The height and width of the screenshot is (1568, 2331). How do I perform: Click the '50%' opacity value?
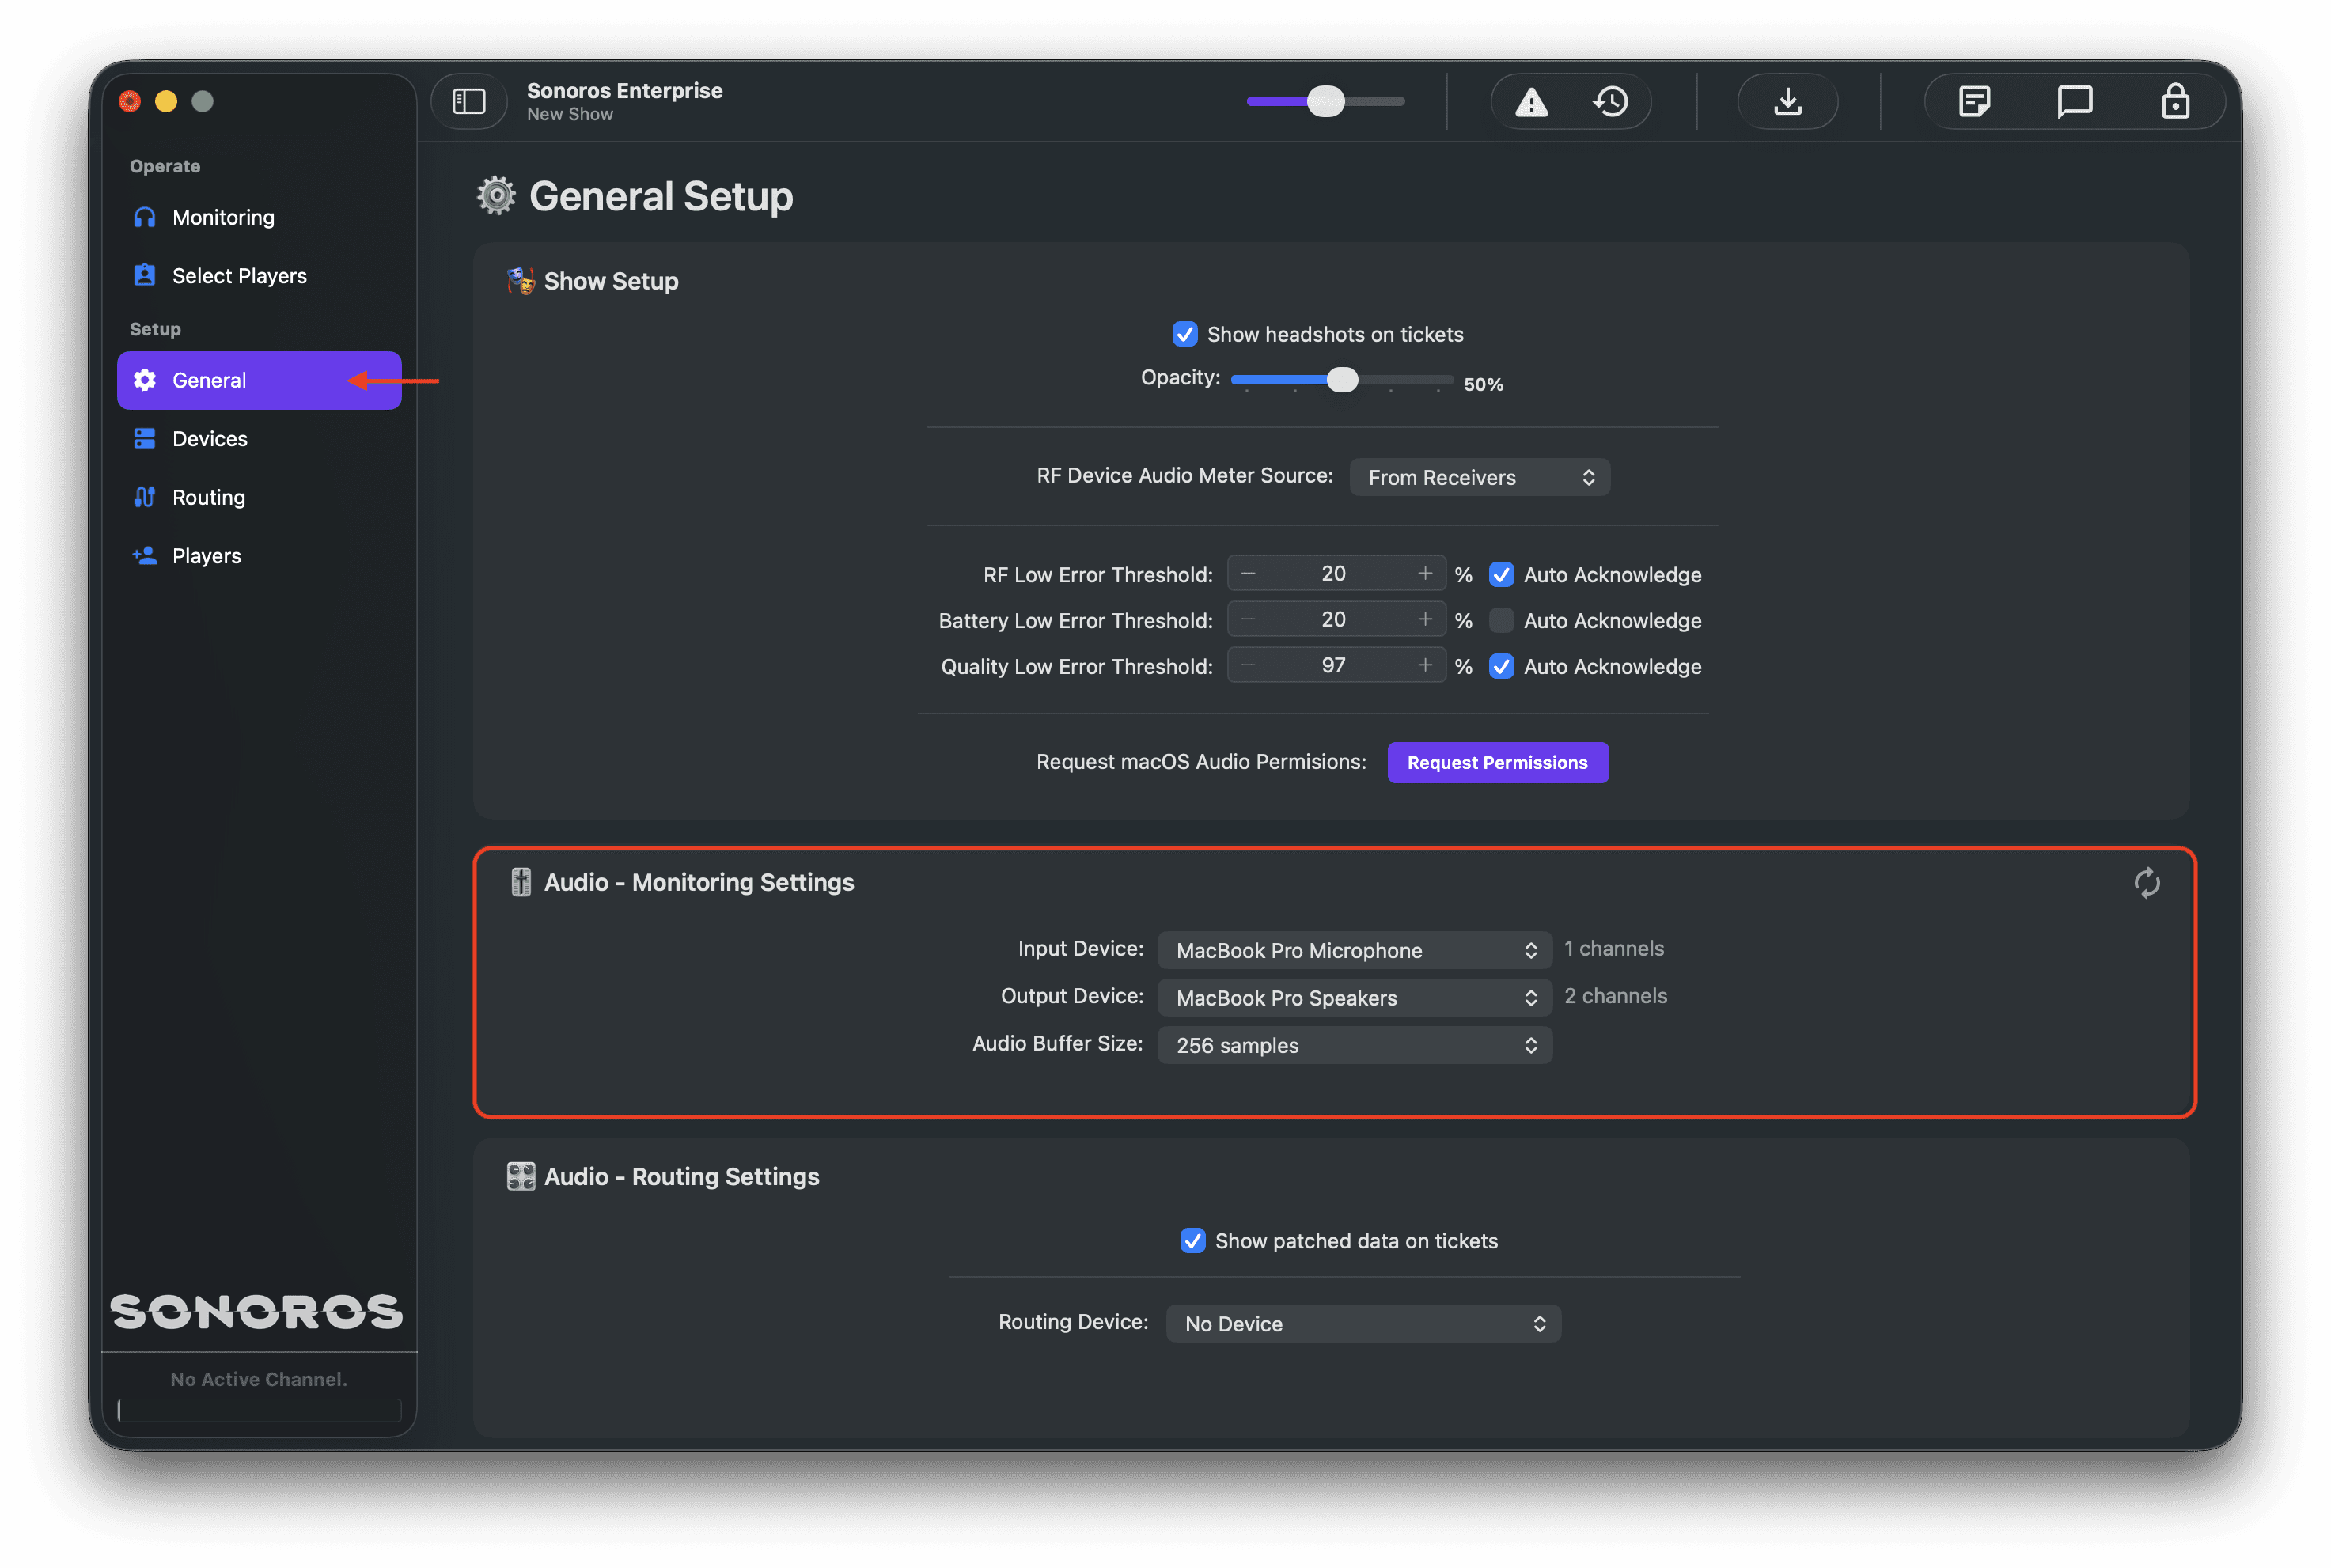pyautogui.click(x=1483, y=384)
